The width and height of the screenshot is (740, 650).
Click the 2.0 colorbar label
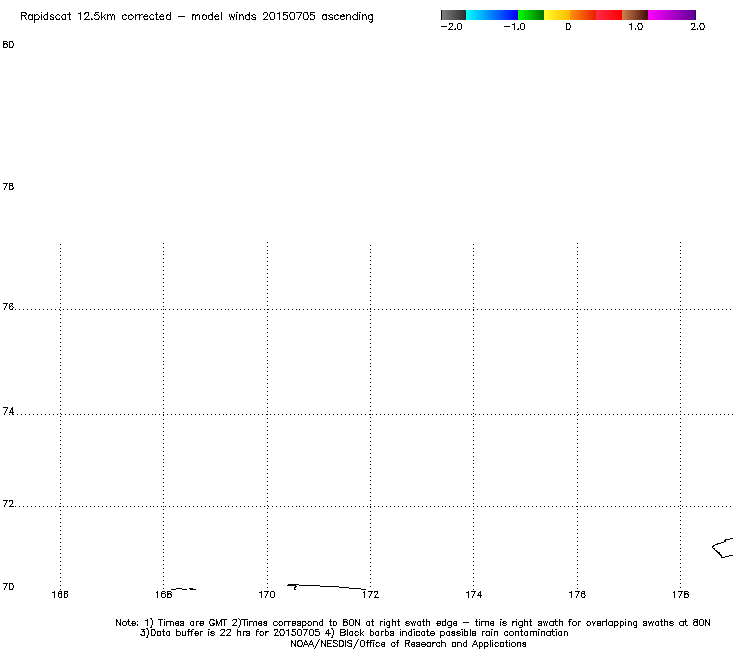pos(698,27)
